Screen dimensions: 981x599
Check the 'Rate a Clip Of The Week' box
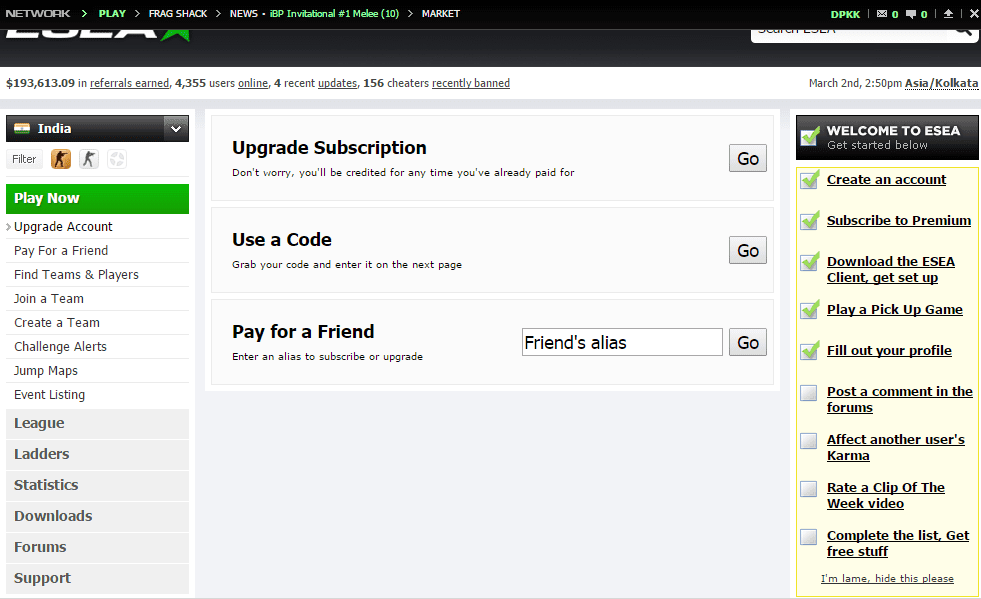click(x=809, y=489)
